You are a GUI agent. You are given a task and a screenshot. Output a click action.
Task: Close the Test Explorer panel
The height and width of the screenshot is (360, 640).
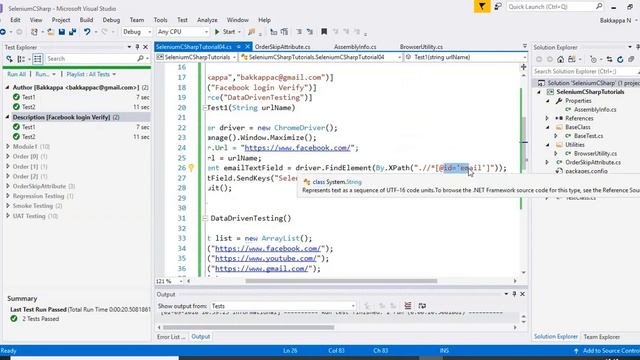[145, 47]
